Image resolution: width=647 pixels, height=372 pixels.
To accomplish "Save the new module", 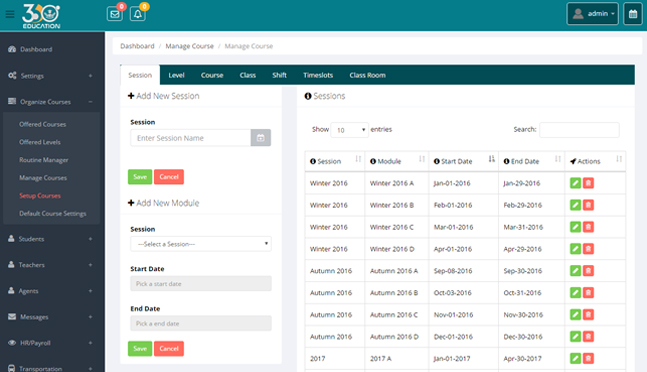I will [140, 348].
